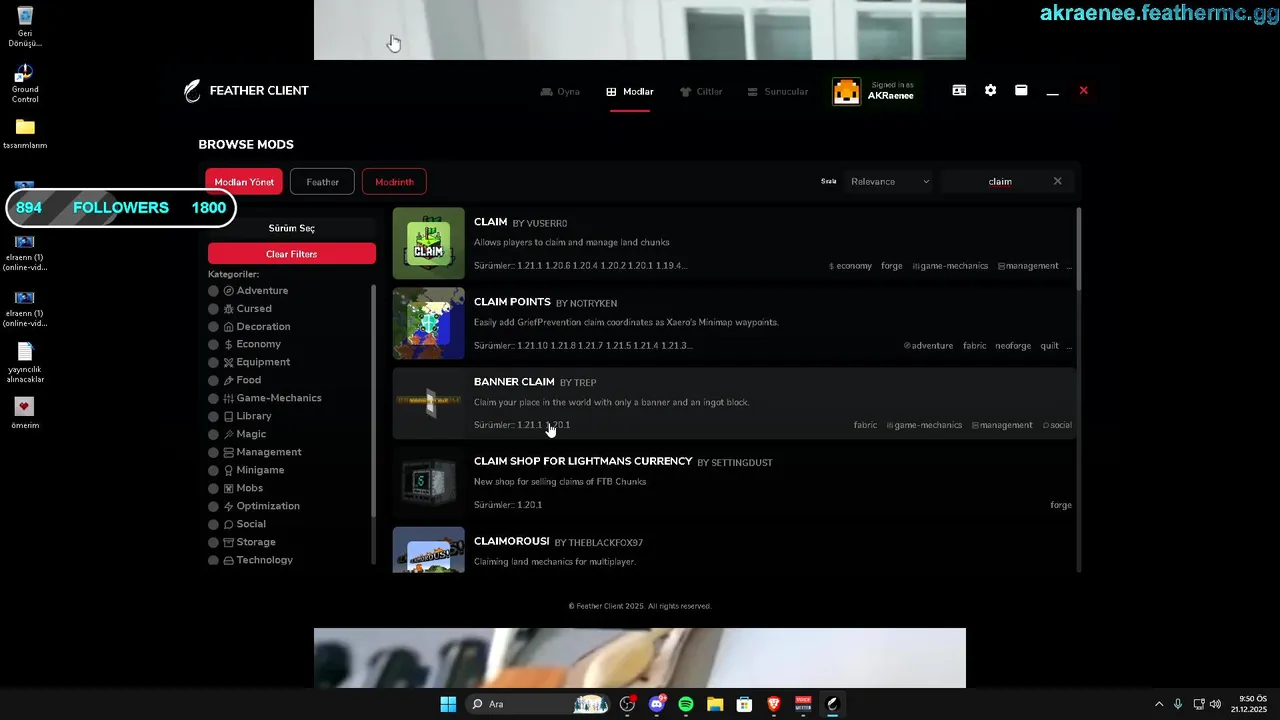The height and width of the screenshot is (720, 1280).
Task: Select the Game-Mechanics category filter
Action: [x=266, y=398]
